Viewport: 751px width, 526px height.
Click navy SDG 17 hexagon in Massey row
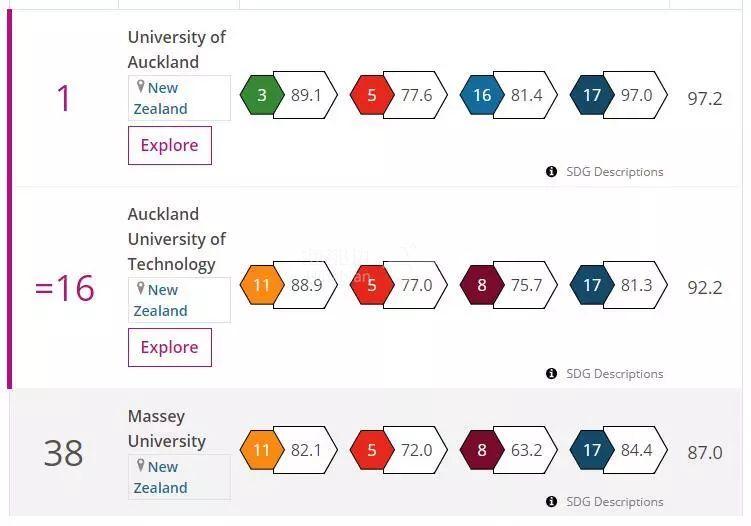(592, 450)
